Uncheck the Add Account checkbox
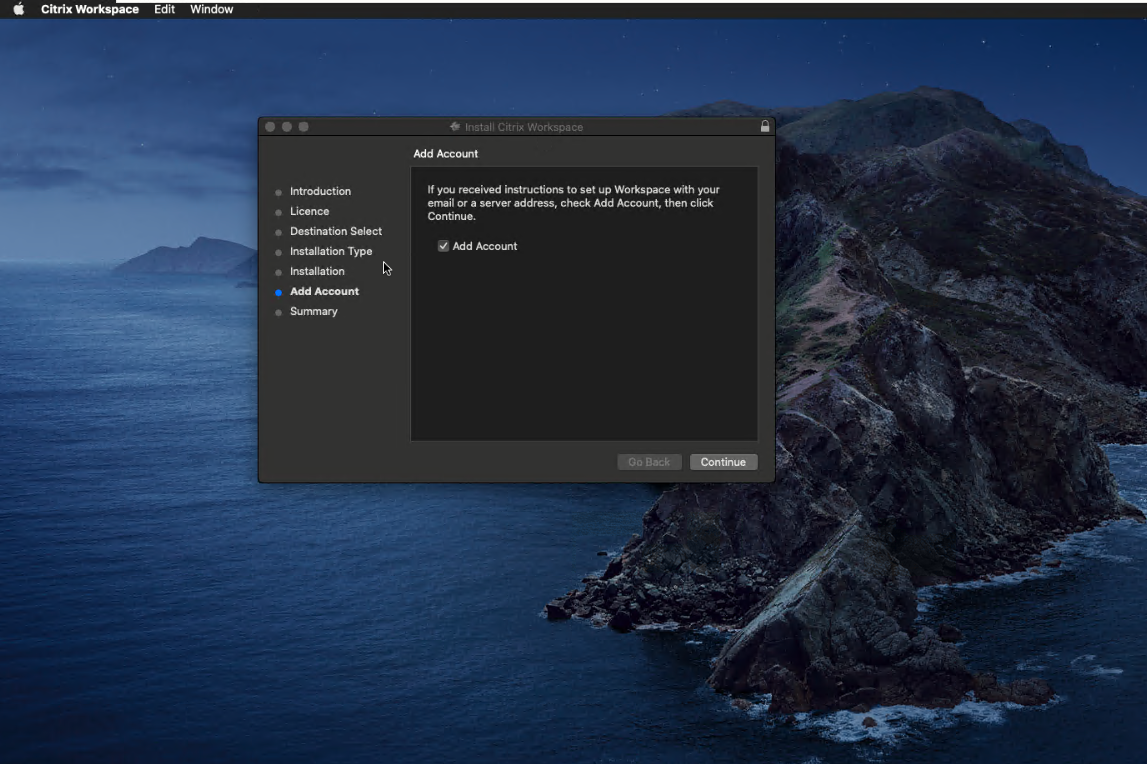This screenshot has width=1147, height=764. click(x=443, y=246)
